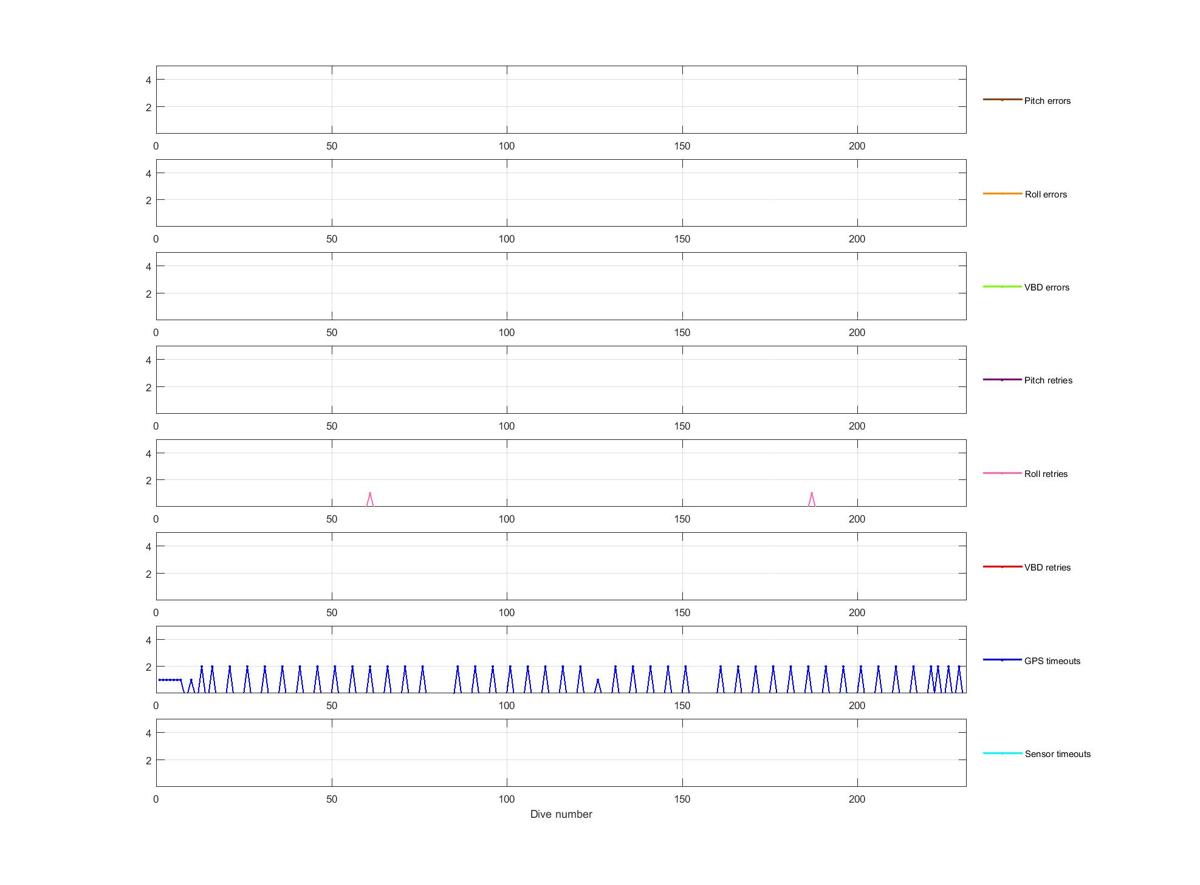Viewport: 1200px width, 885px height.
Task: Select the green VBD errors legend line
Action: (x=1002, y=287)
